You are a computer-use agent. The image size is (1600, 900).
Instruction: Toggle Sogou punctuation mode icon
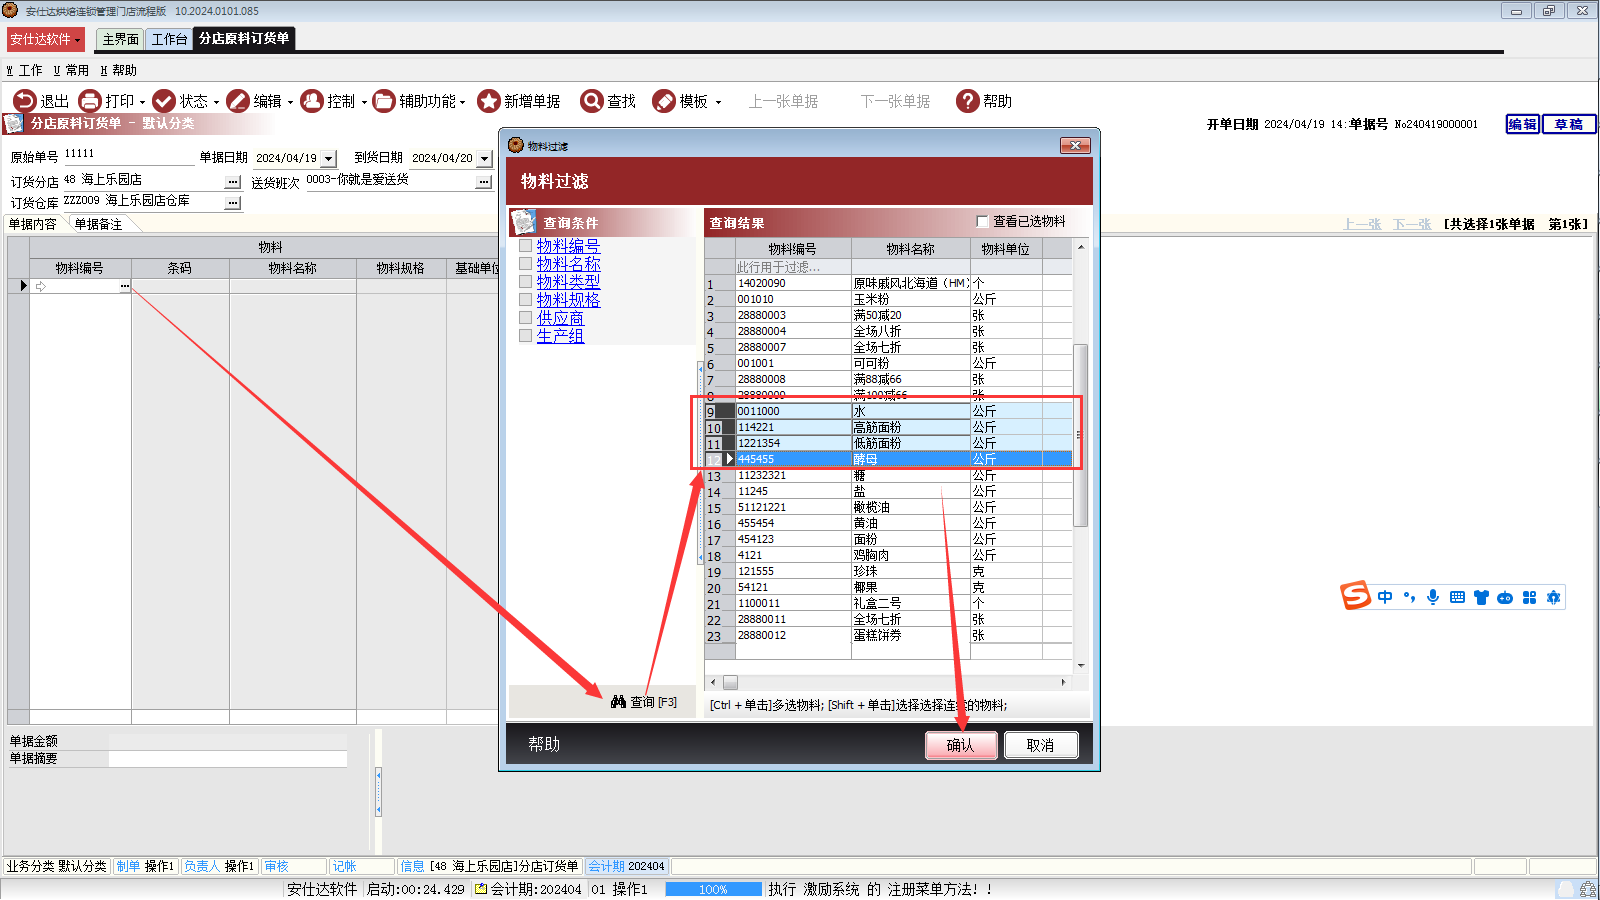click(x=1409, y=597)
